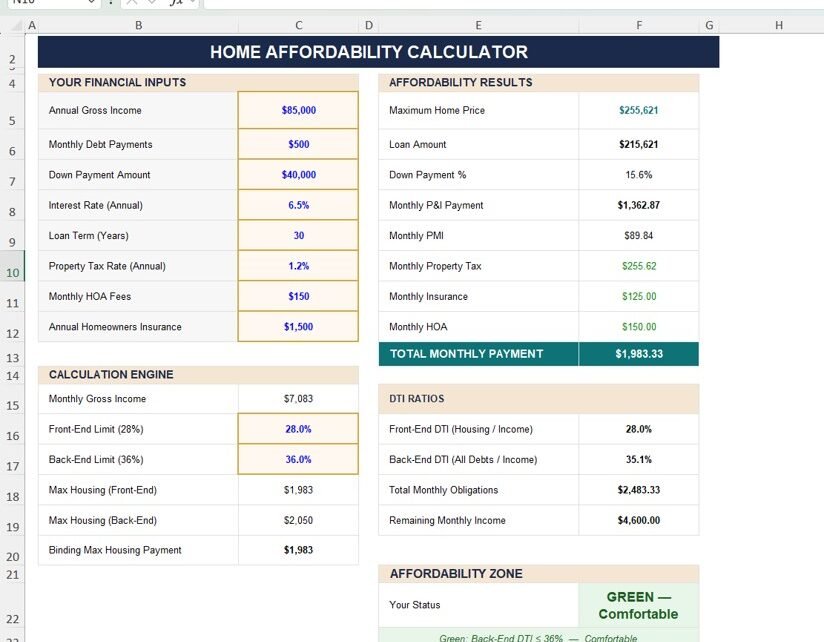This screenshot has height=642, width=824.
Task: Click the Home Affordability Calculator title banner
Action: pos(378,52)
